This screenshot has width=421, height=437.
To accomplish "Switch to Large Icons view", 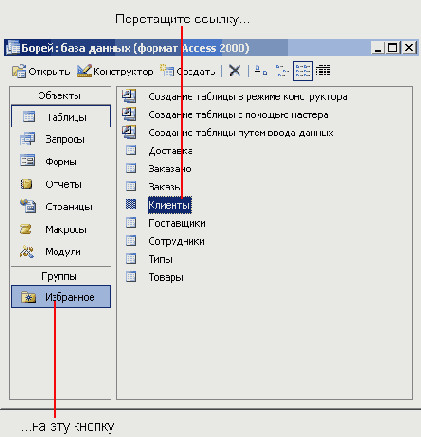I will pyautogui.click(x=261, y=71).
